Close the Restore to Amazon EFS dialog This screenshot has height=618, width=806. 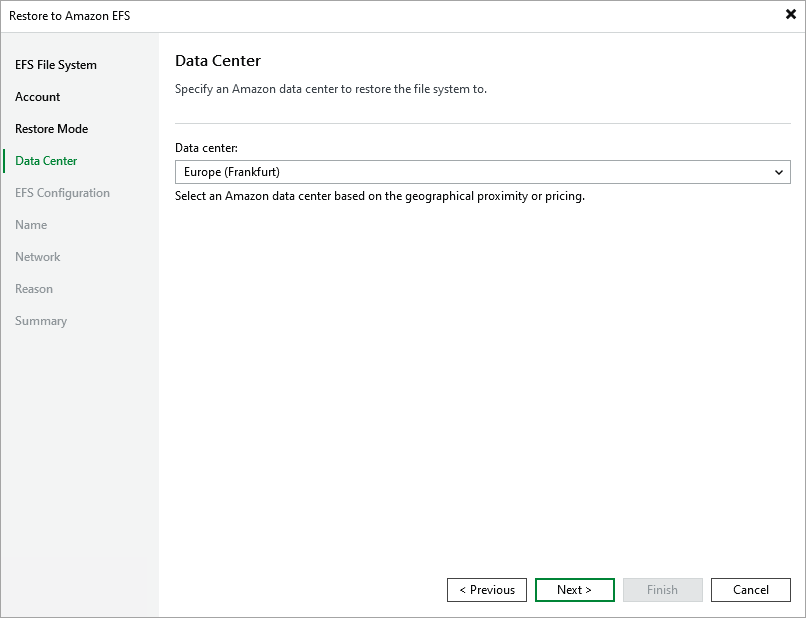click(789, 14)
